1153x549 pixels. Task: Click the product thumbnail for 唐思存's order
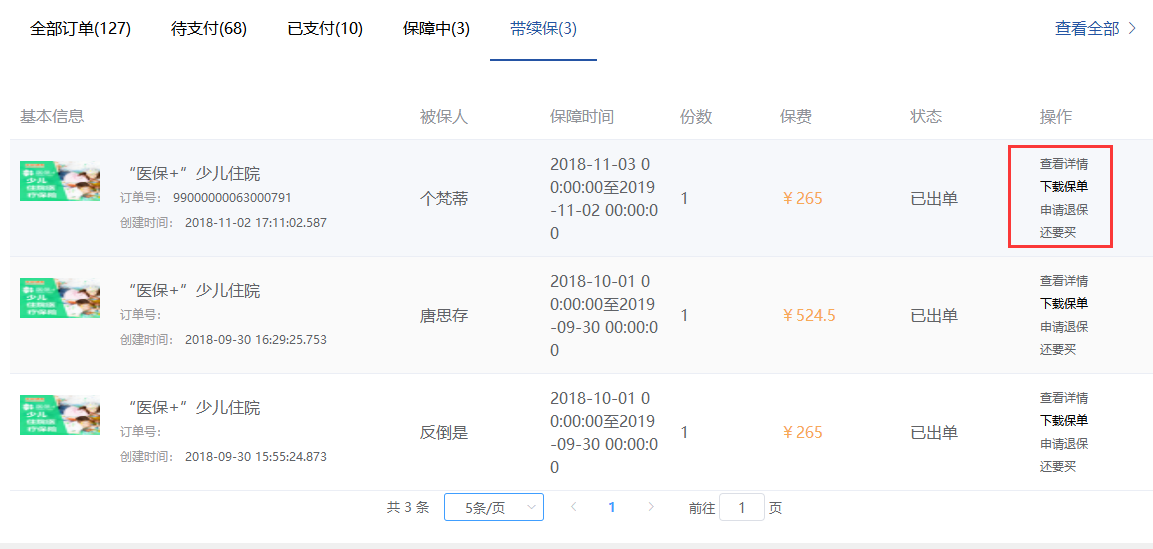[60, 298]
